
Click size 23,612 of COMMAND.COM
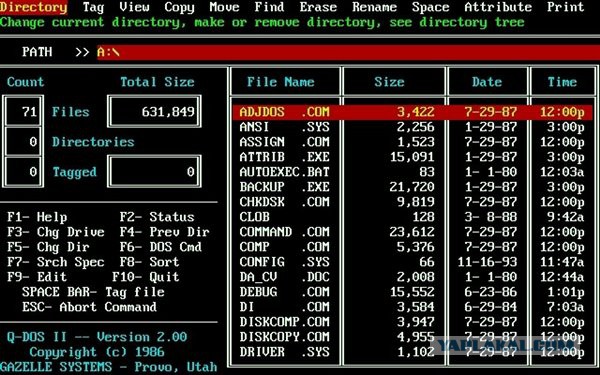click(x=412, y=232)
